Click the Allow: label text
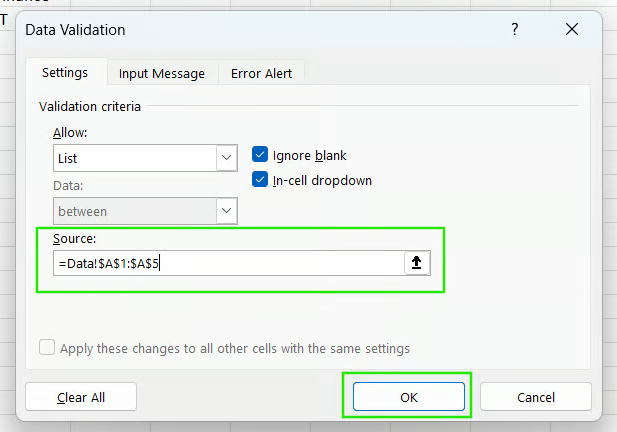Image resolution: width=617 pixels, height=432 pixels. pos(70,133)
